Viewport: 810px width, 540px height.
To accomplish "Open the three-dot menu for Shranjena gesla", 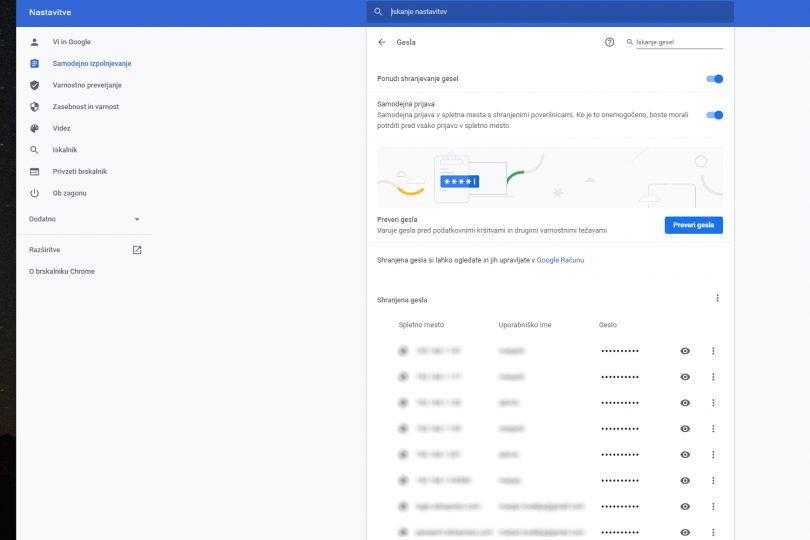I will point(717,298).
